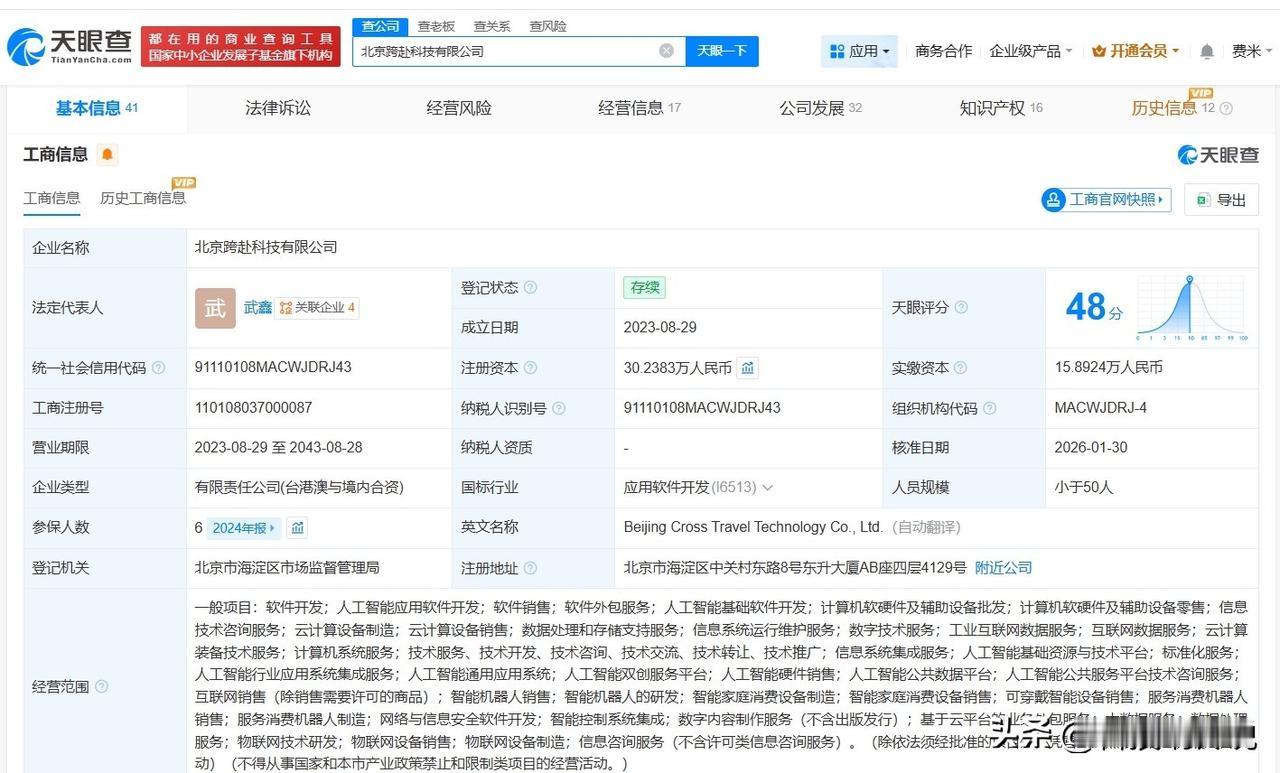
Task: Open notifications bell icon in header
Action: (x=1207, y=51)
